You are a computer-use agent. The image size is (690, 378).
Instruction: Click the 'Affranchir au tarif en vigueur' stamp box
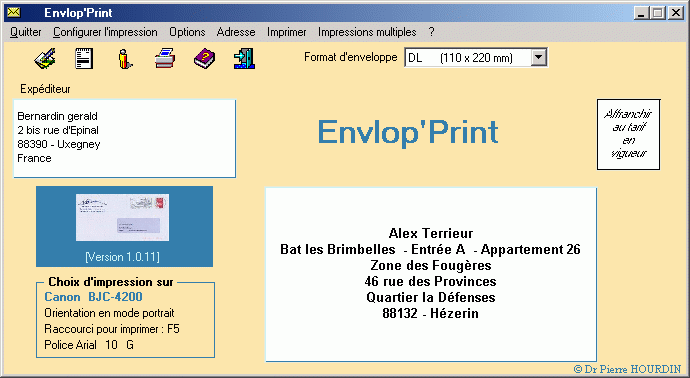[x=628, y=134]
